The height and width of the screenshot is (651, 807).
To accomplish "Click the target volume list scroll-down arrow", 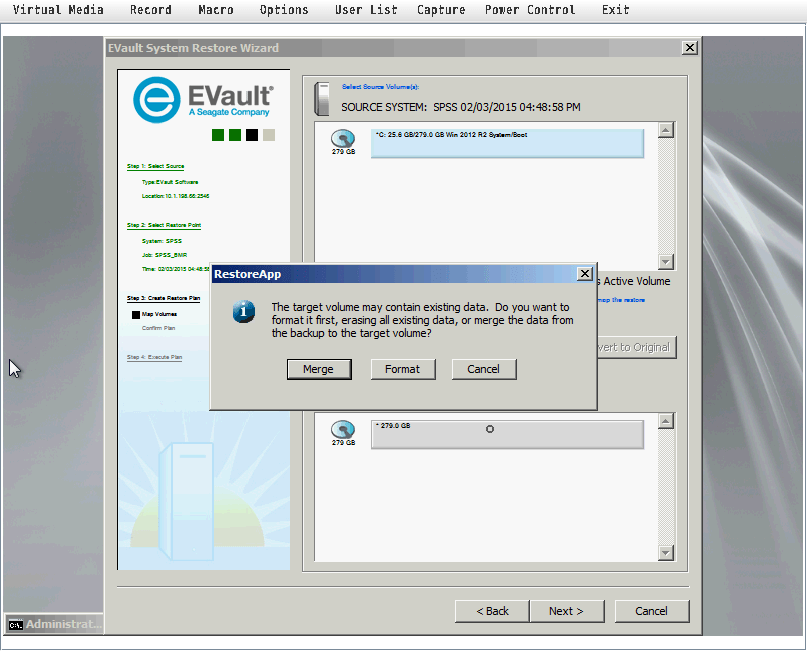I will tap(666, 553).
